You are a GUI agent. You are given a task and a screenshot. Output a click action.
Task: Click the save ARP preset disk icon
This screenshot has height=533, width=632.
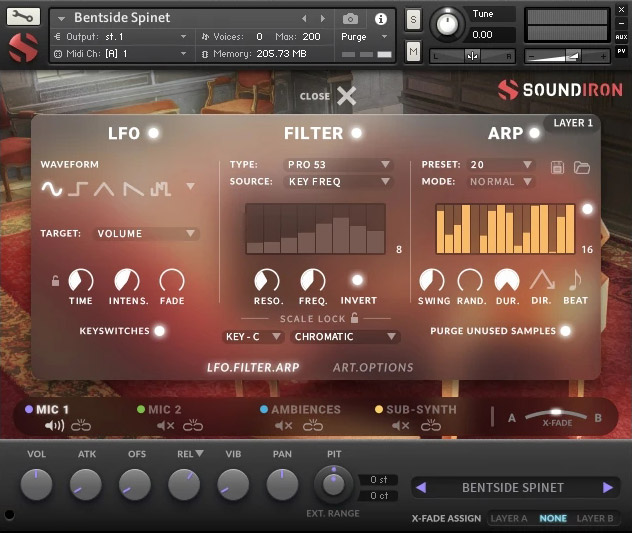558,166
